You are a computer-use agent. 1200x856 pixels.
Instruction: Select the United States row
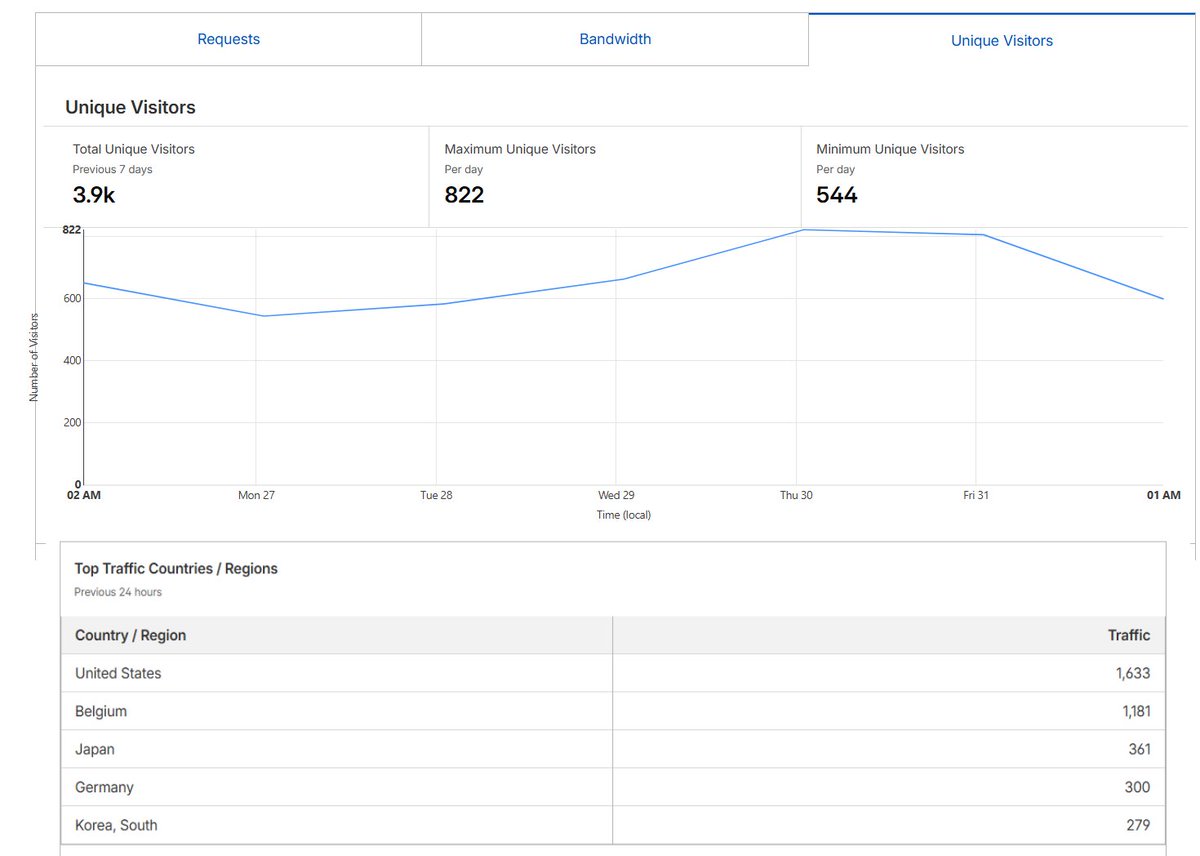coord(613,673)
